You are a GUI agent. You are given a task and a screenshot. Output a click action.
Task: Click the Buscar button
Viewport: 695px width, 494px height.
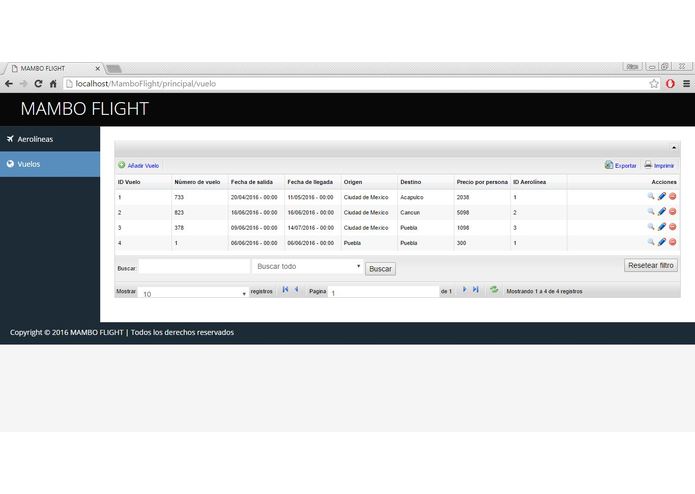click(380, 269)
